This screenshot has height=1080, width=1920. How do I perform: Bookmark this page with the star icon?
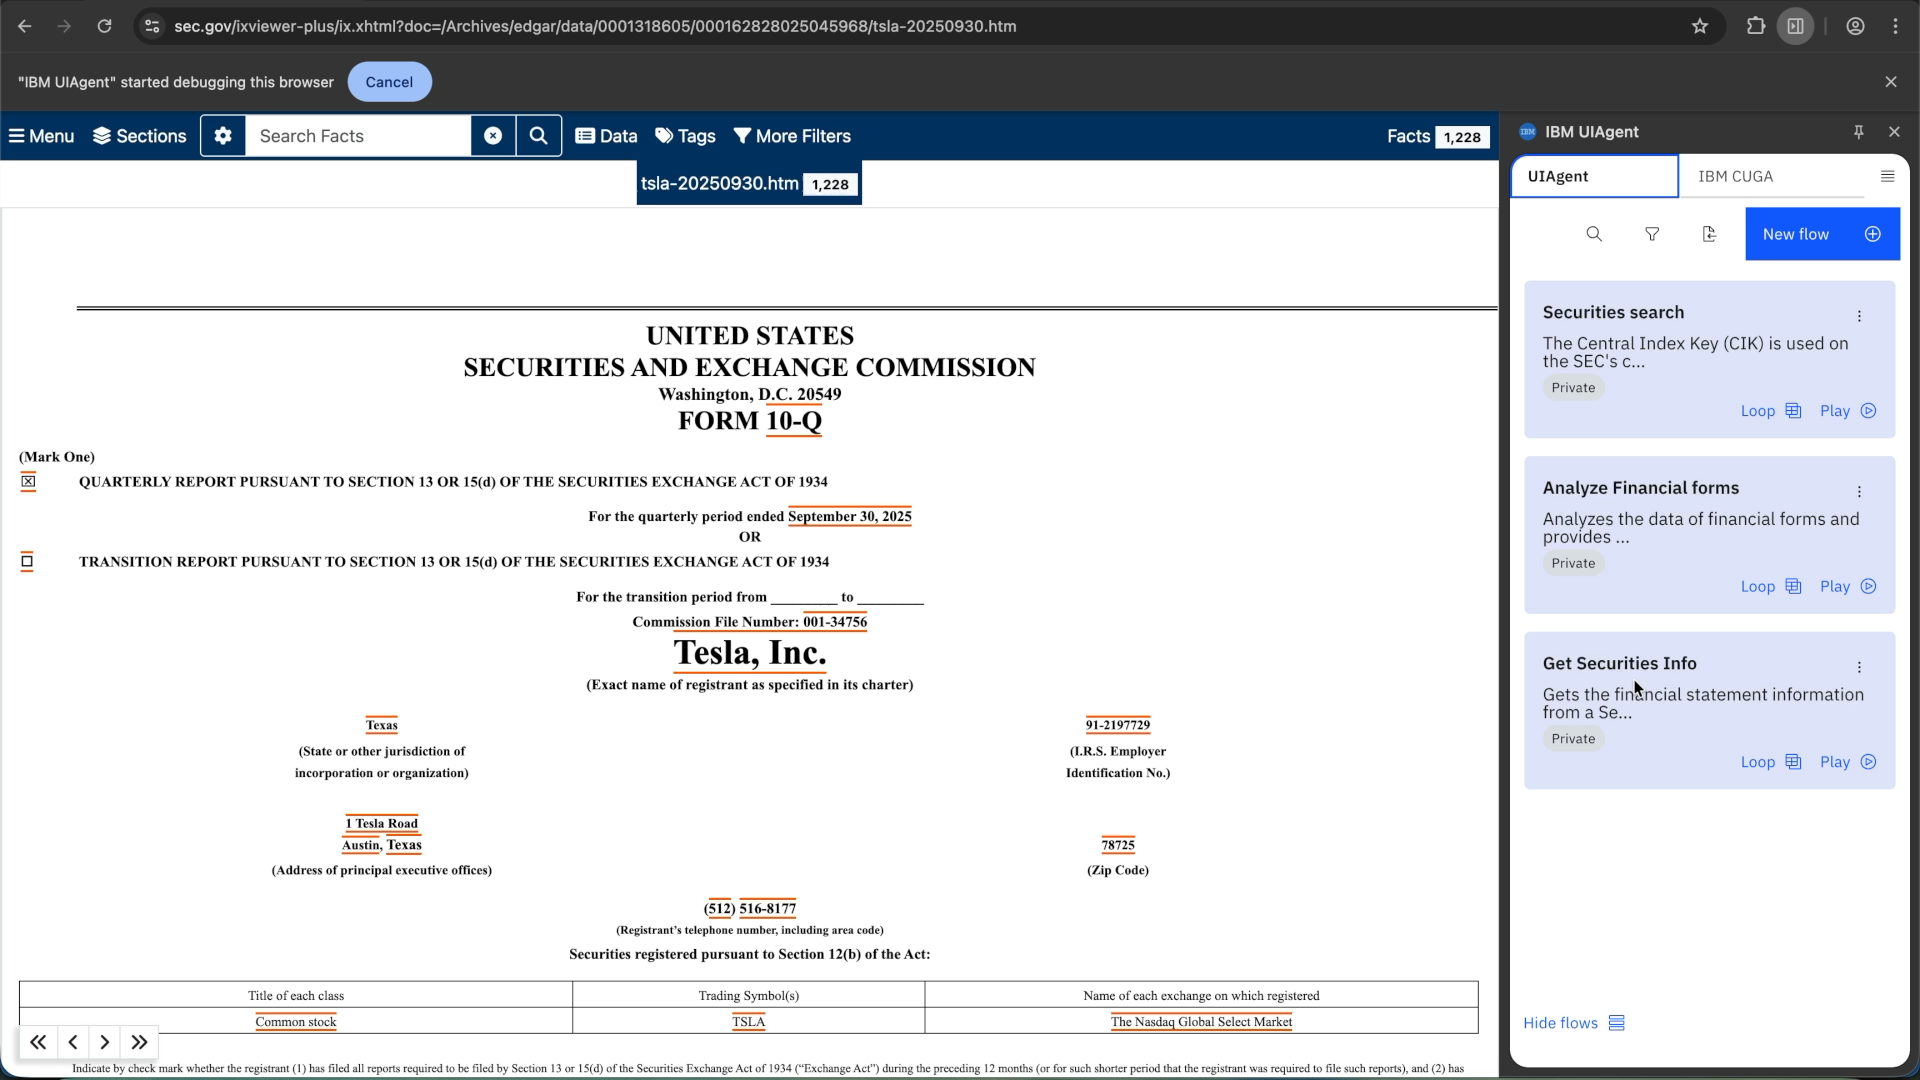[x=1700, y=26]
